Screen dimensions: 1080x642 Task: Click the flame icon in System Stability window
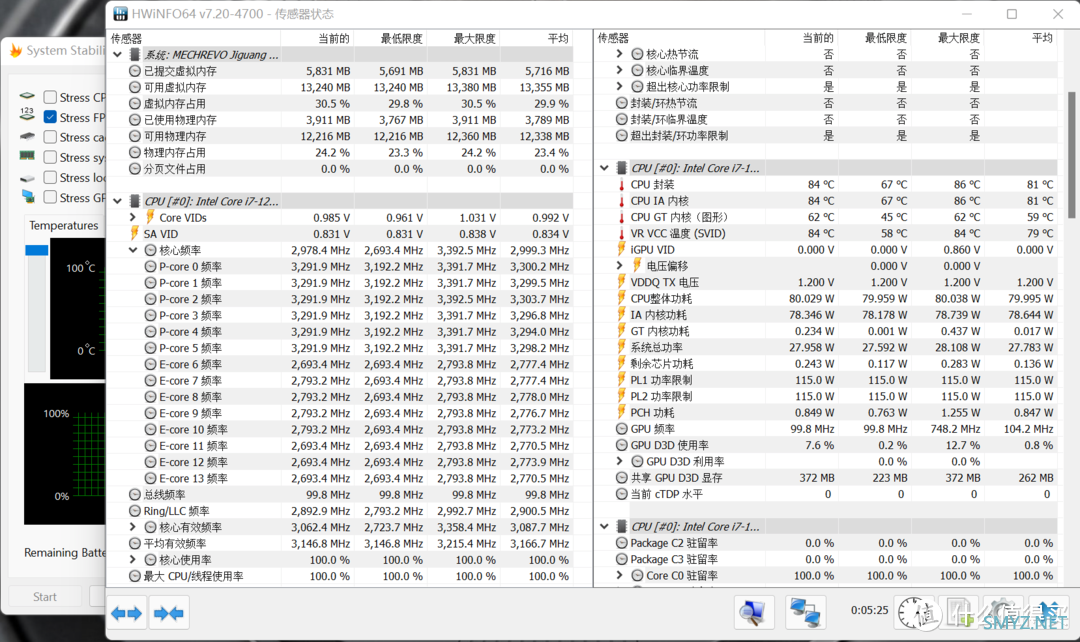[x=16, y=50]
